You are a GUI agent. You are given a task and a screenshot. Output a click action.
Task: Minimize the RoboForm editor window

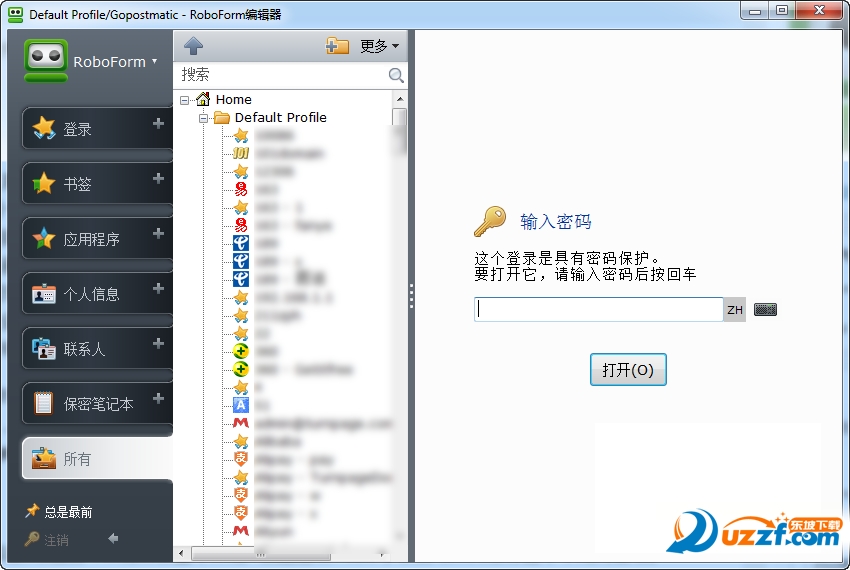(755, 10)
